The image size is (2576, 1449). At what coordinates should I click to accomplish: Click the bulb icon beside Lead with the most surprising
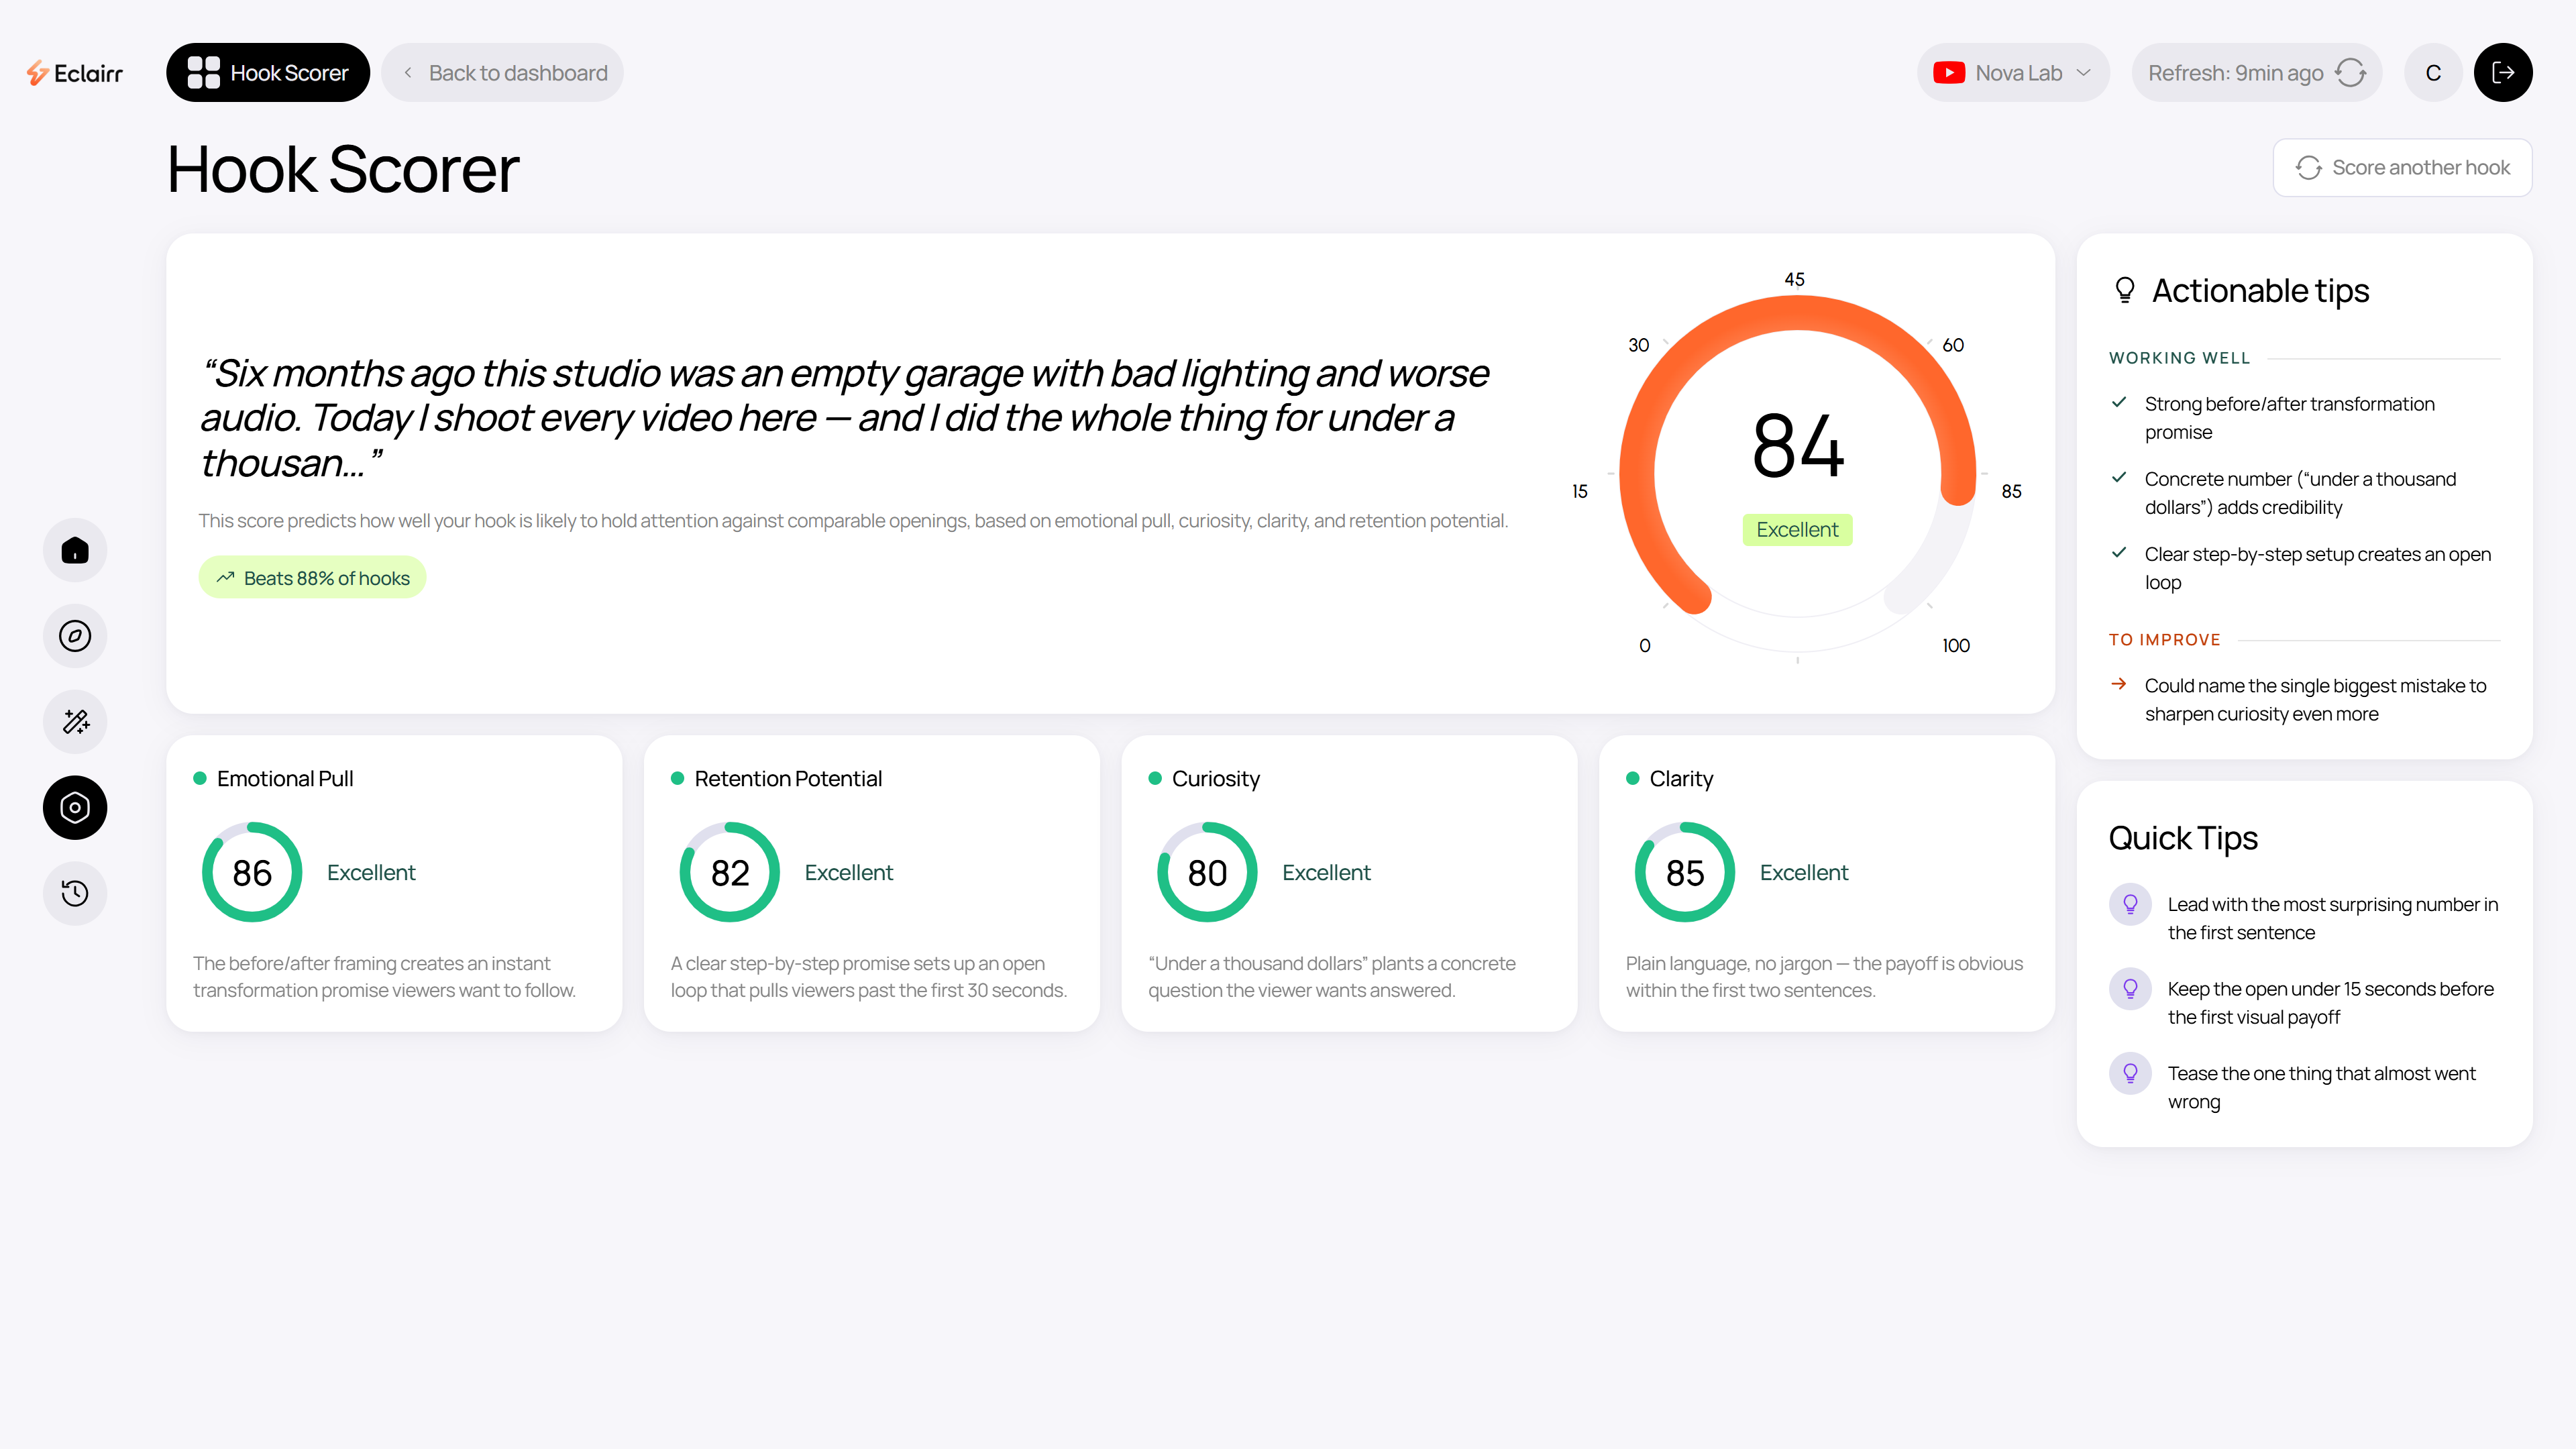(x=2130, y=904)
